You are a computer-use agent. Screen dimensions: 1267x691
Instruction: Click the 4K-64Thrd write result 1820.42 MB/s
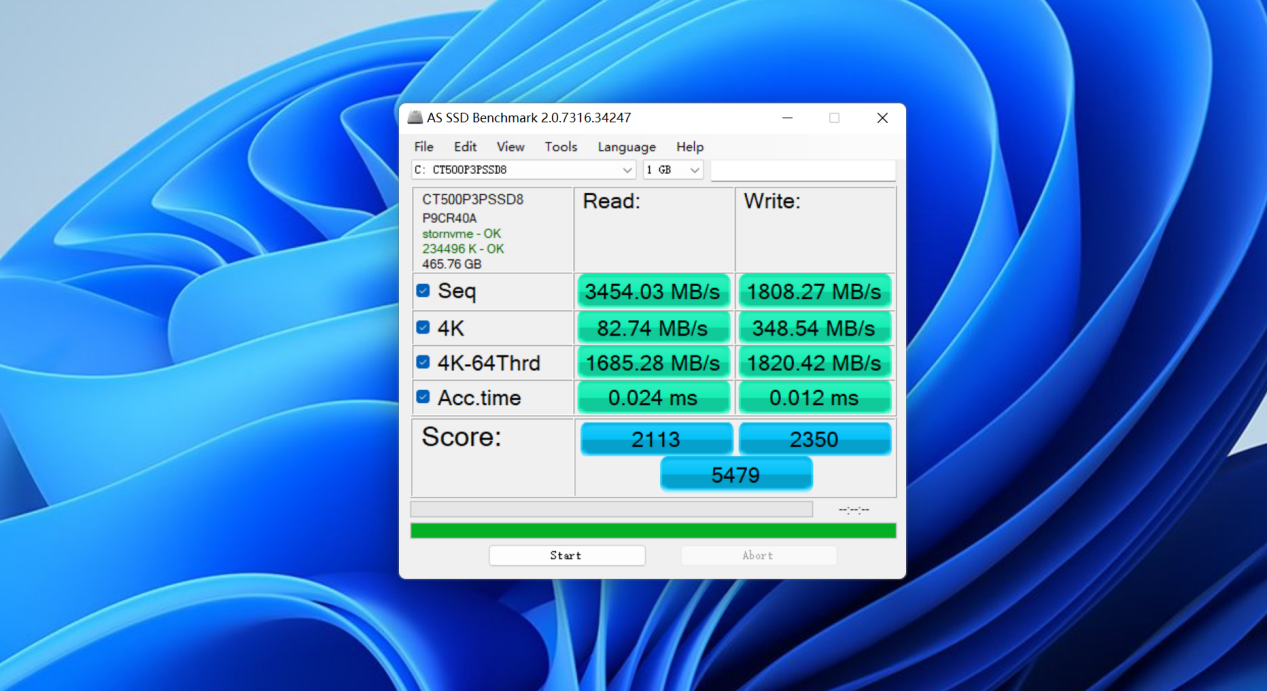pos(814,362)
